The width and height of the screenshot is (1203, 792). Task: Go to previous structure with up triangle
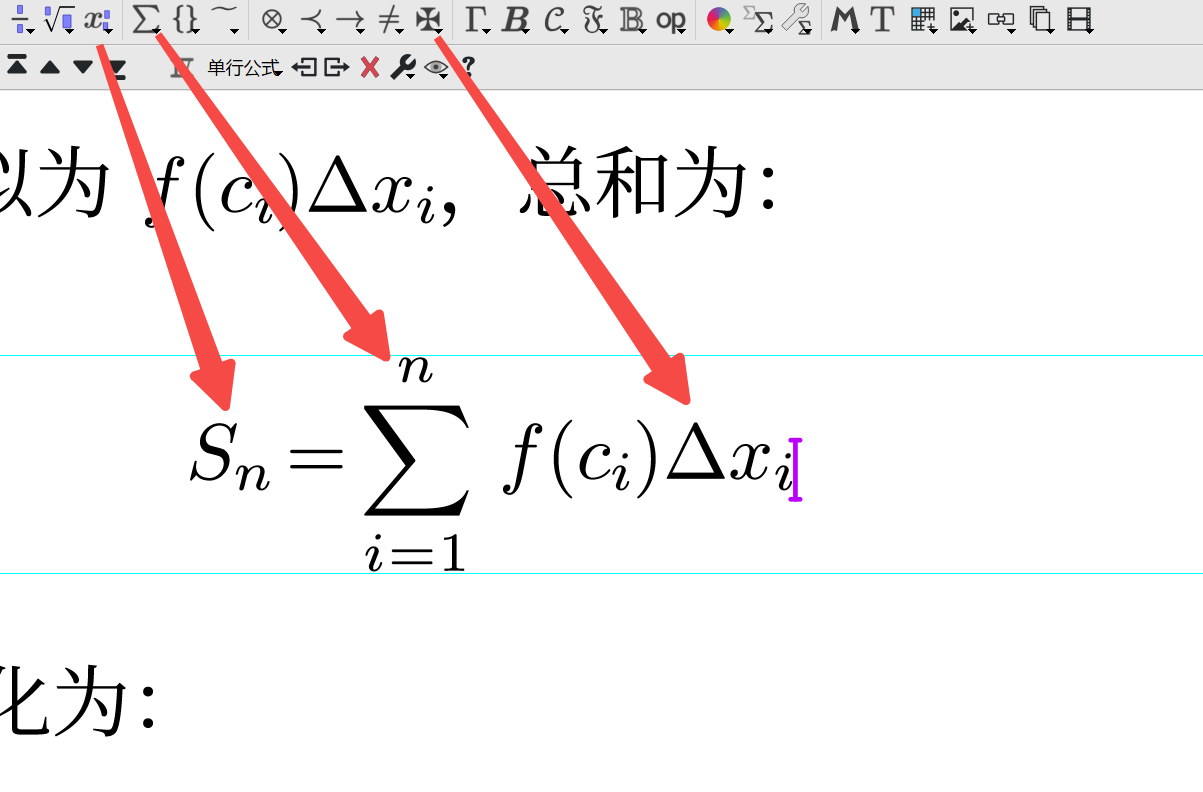point(50,67)
